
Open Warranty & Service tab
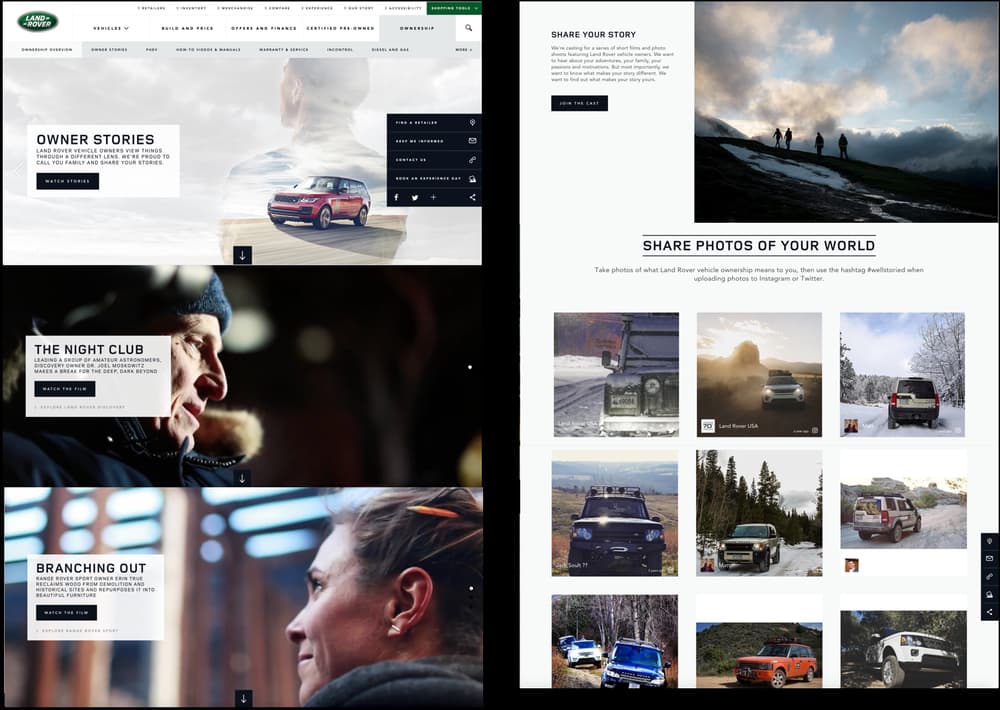point(284,49)
